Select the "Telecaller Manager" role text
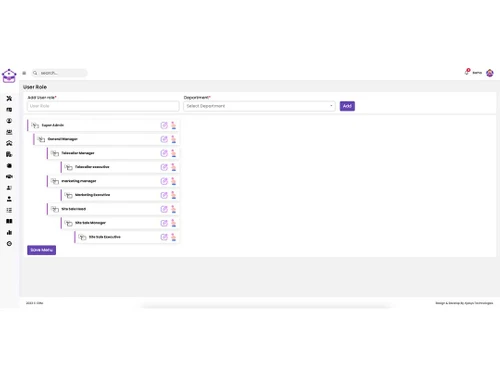 tap(78, 153)
